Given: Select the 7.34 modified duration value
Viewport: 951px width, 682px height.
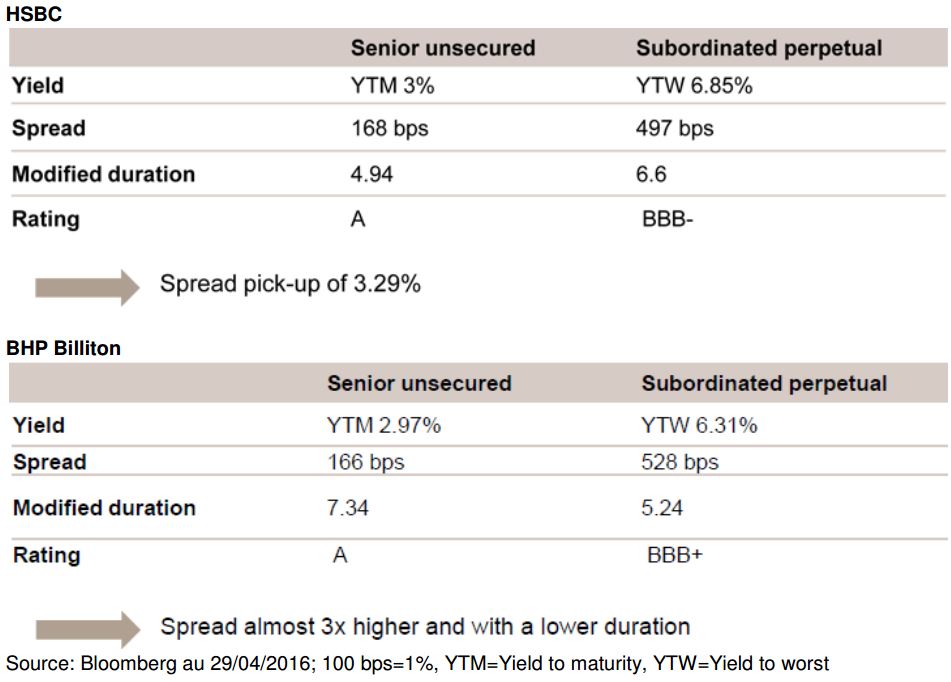Looking at the screenshot, I should click(348, 508).
